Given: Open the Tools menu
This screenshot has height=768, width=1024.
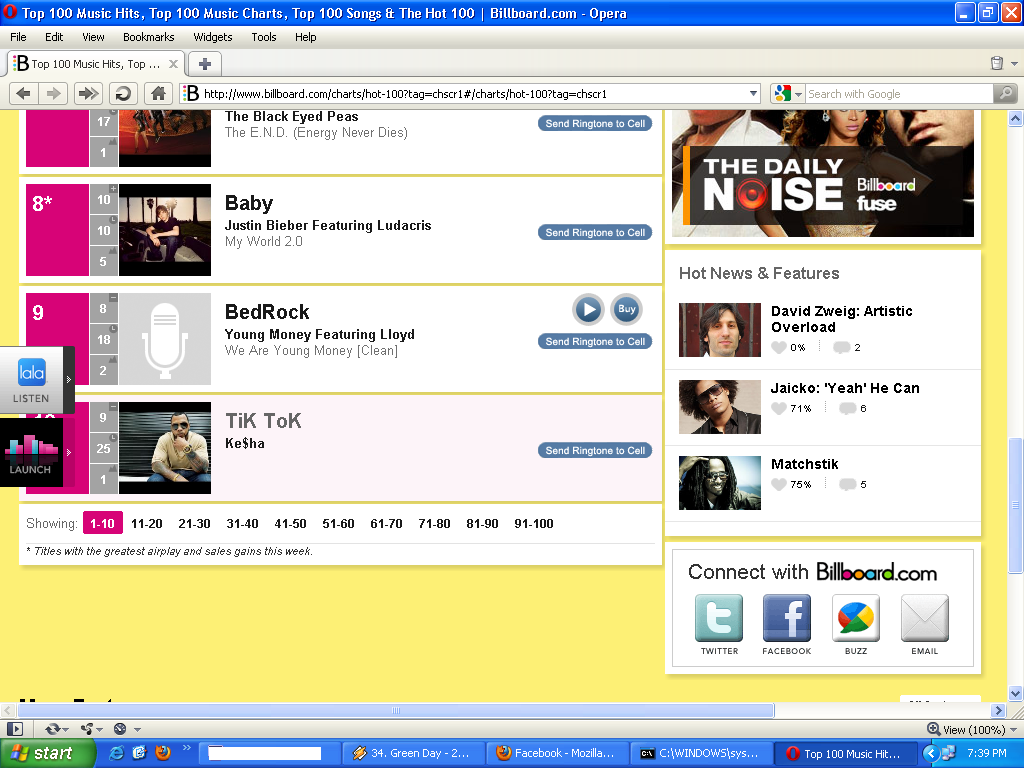Looking at the screenshot, I should (264, 37).
